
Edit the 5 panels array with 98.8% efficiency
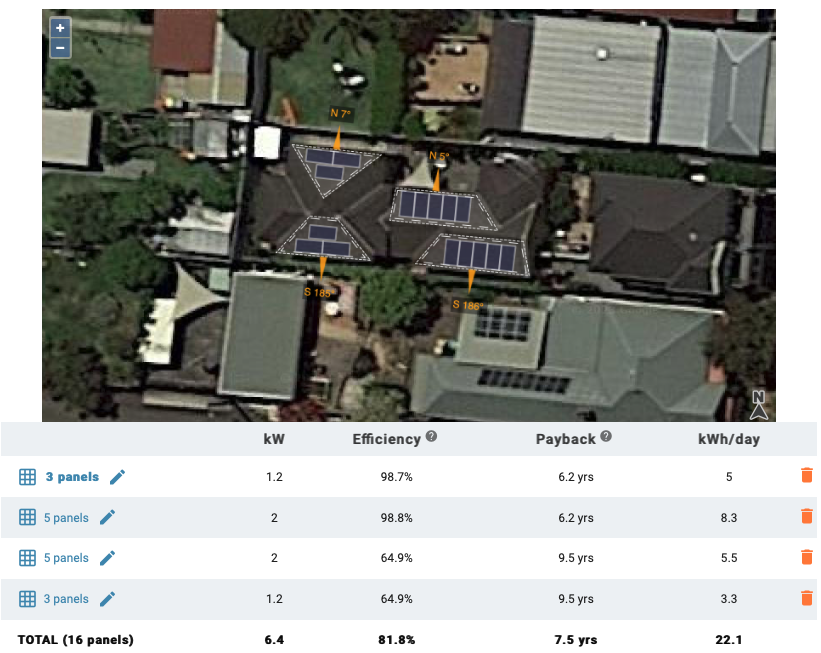click(x=107, y=517)
